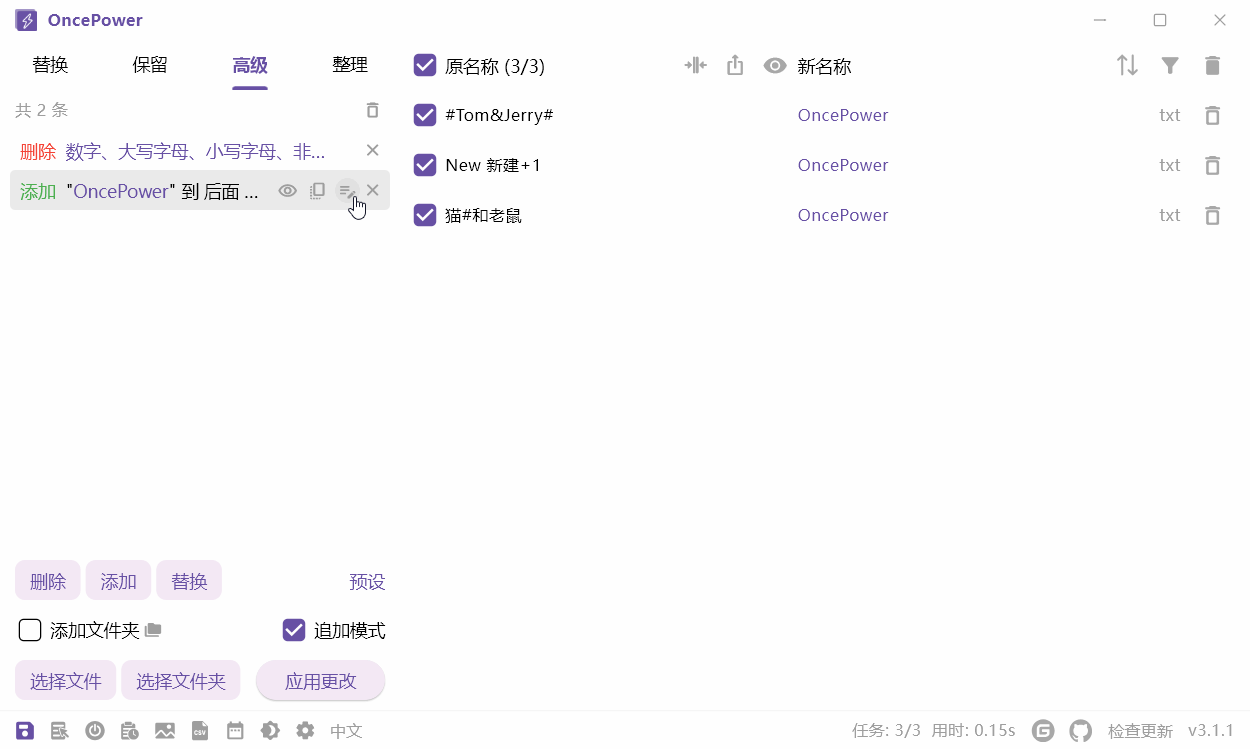Switch to the 保留 tab
This screenshot has width=1250, height=749.
(x=150, y=65)
